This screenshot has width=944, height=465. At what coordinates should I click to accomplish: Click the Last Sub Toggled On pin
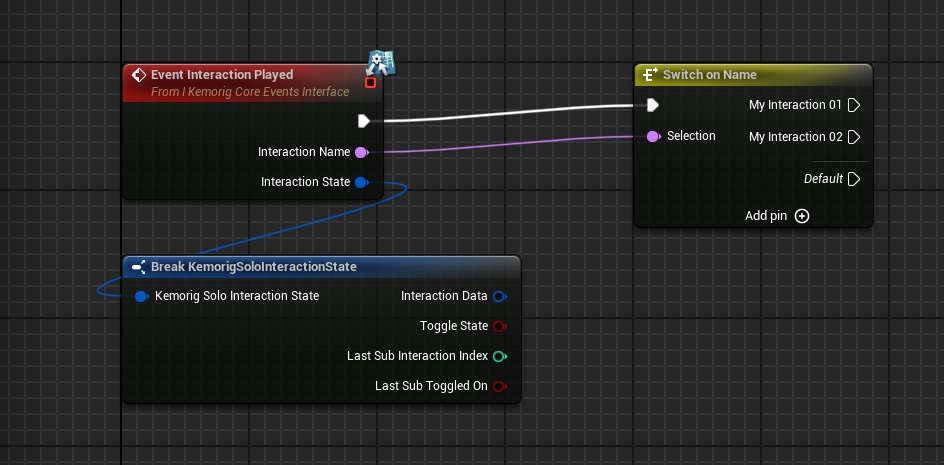pos(499,386)
